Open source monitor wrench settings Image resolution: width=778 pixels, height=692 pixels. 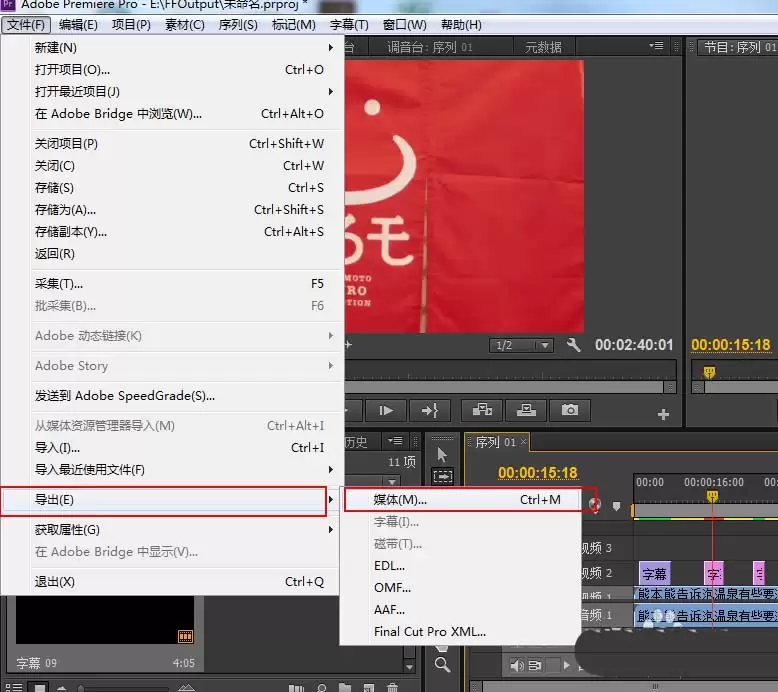pos(573,345)
